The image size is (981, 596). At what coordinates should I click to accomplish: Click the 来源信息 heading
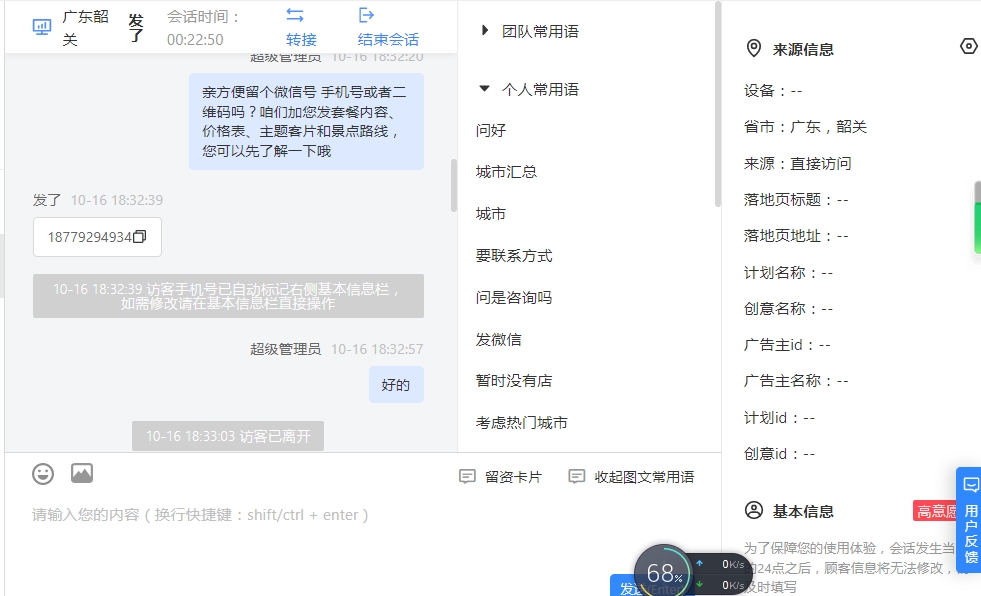click(x=803, y=49)
